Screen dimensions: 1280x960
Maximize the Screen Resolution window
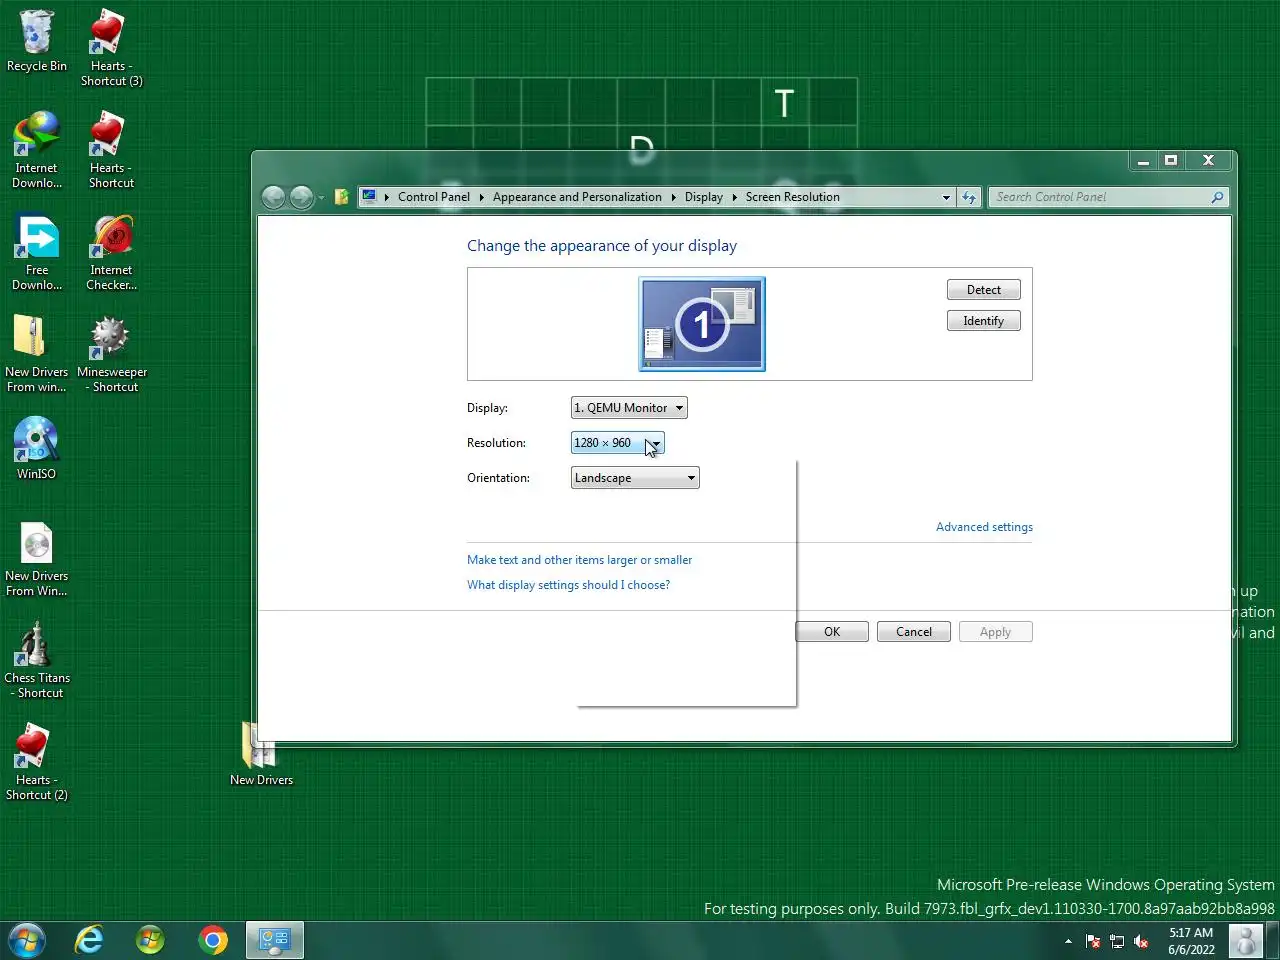click(1171, 161)
